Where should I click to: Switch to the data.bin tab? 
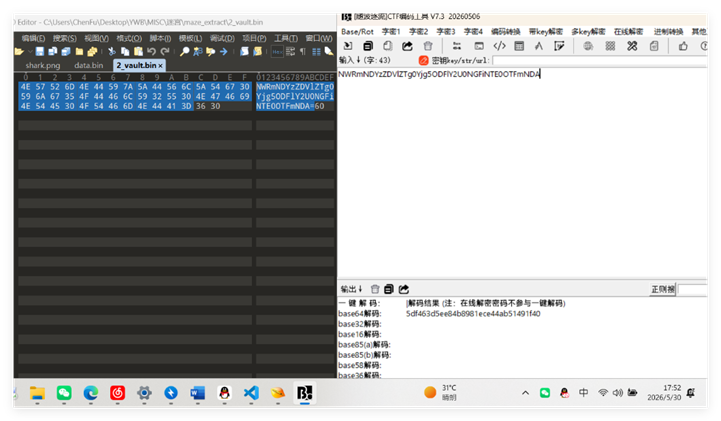[88, 66]
